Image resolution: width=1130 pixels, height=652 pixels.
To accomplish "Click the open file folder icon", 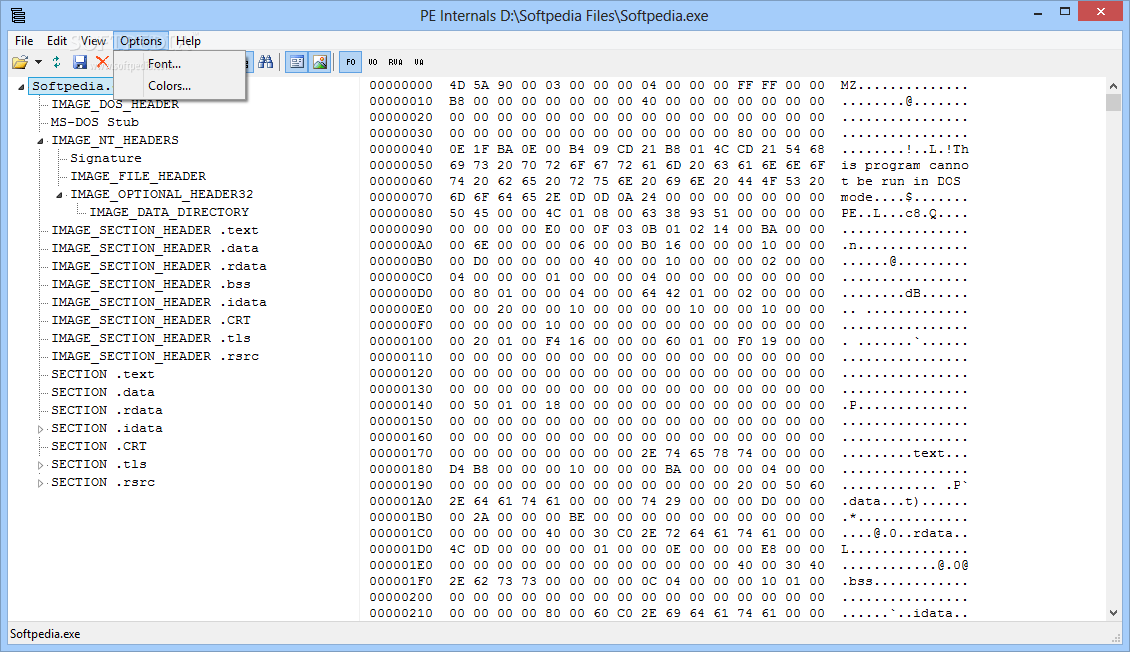I will (x=20, y=63).
